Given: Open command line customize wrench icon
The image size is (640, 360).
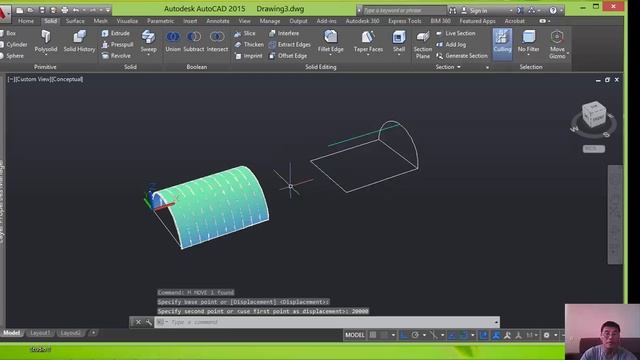Looking at the screenshot, I should [x=149, y=322].
